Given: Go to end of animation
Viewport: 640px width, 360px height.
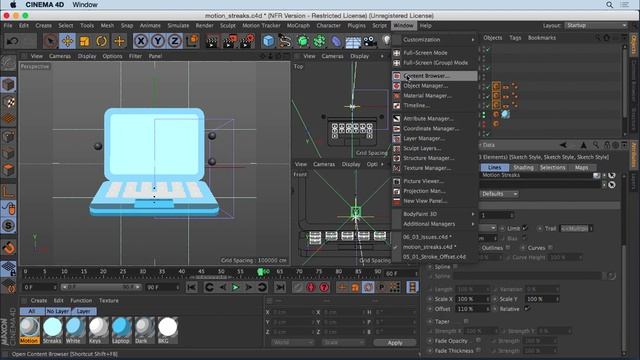Looking at the screenshot, I should point(280,287).
